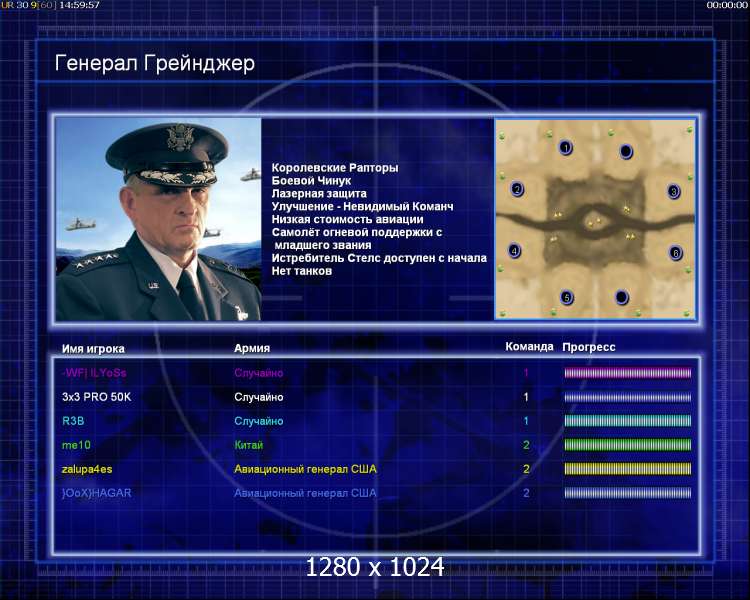Click the 'Прогресс' column header
This screenshot has height=600, width=750.
(x=589, y=347)
